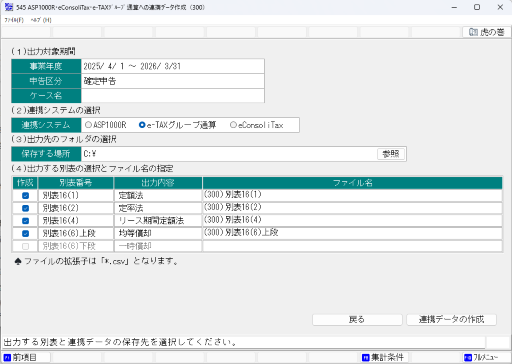The height and width of the screenshot is (364, 512).
Task: Select the ASP1000R radio button
Action: pyautogui.click(x=106, y=125)
